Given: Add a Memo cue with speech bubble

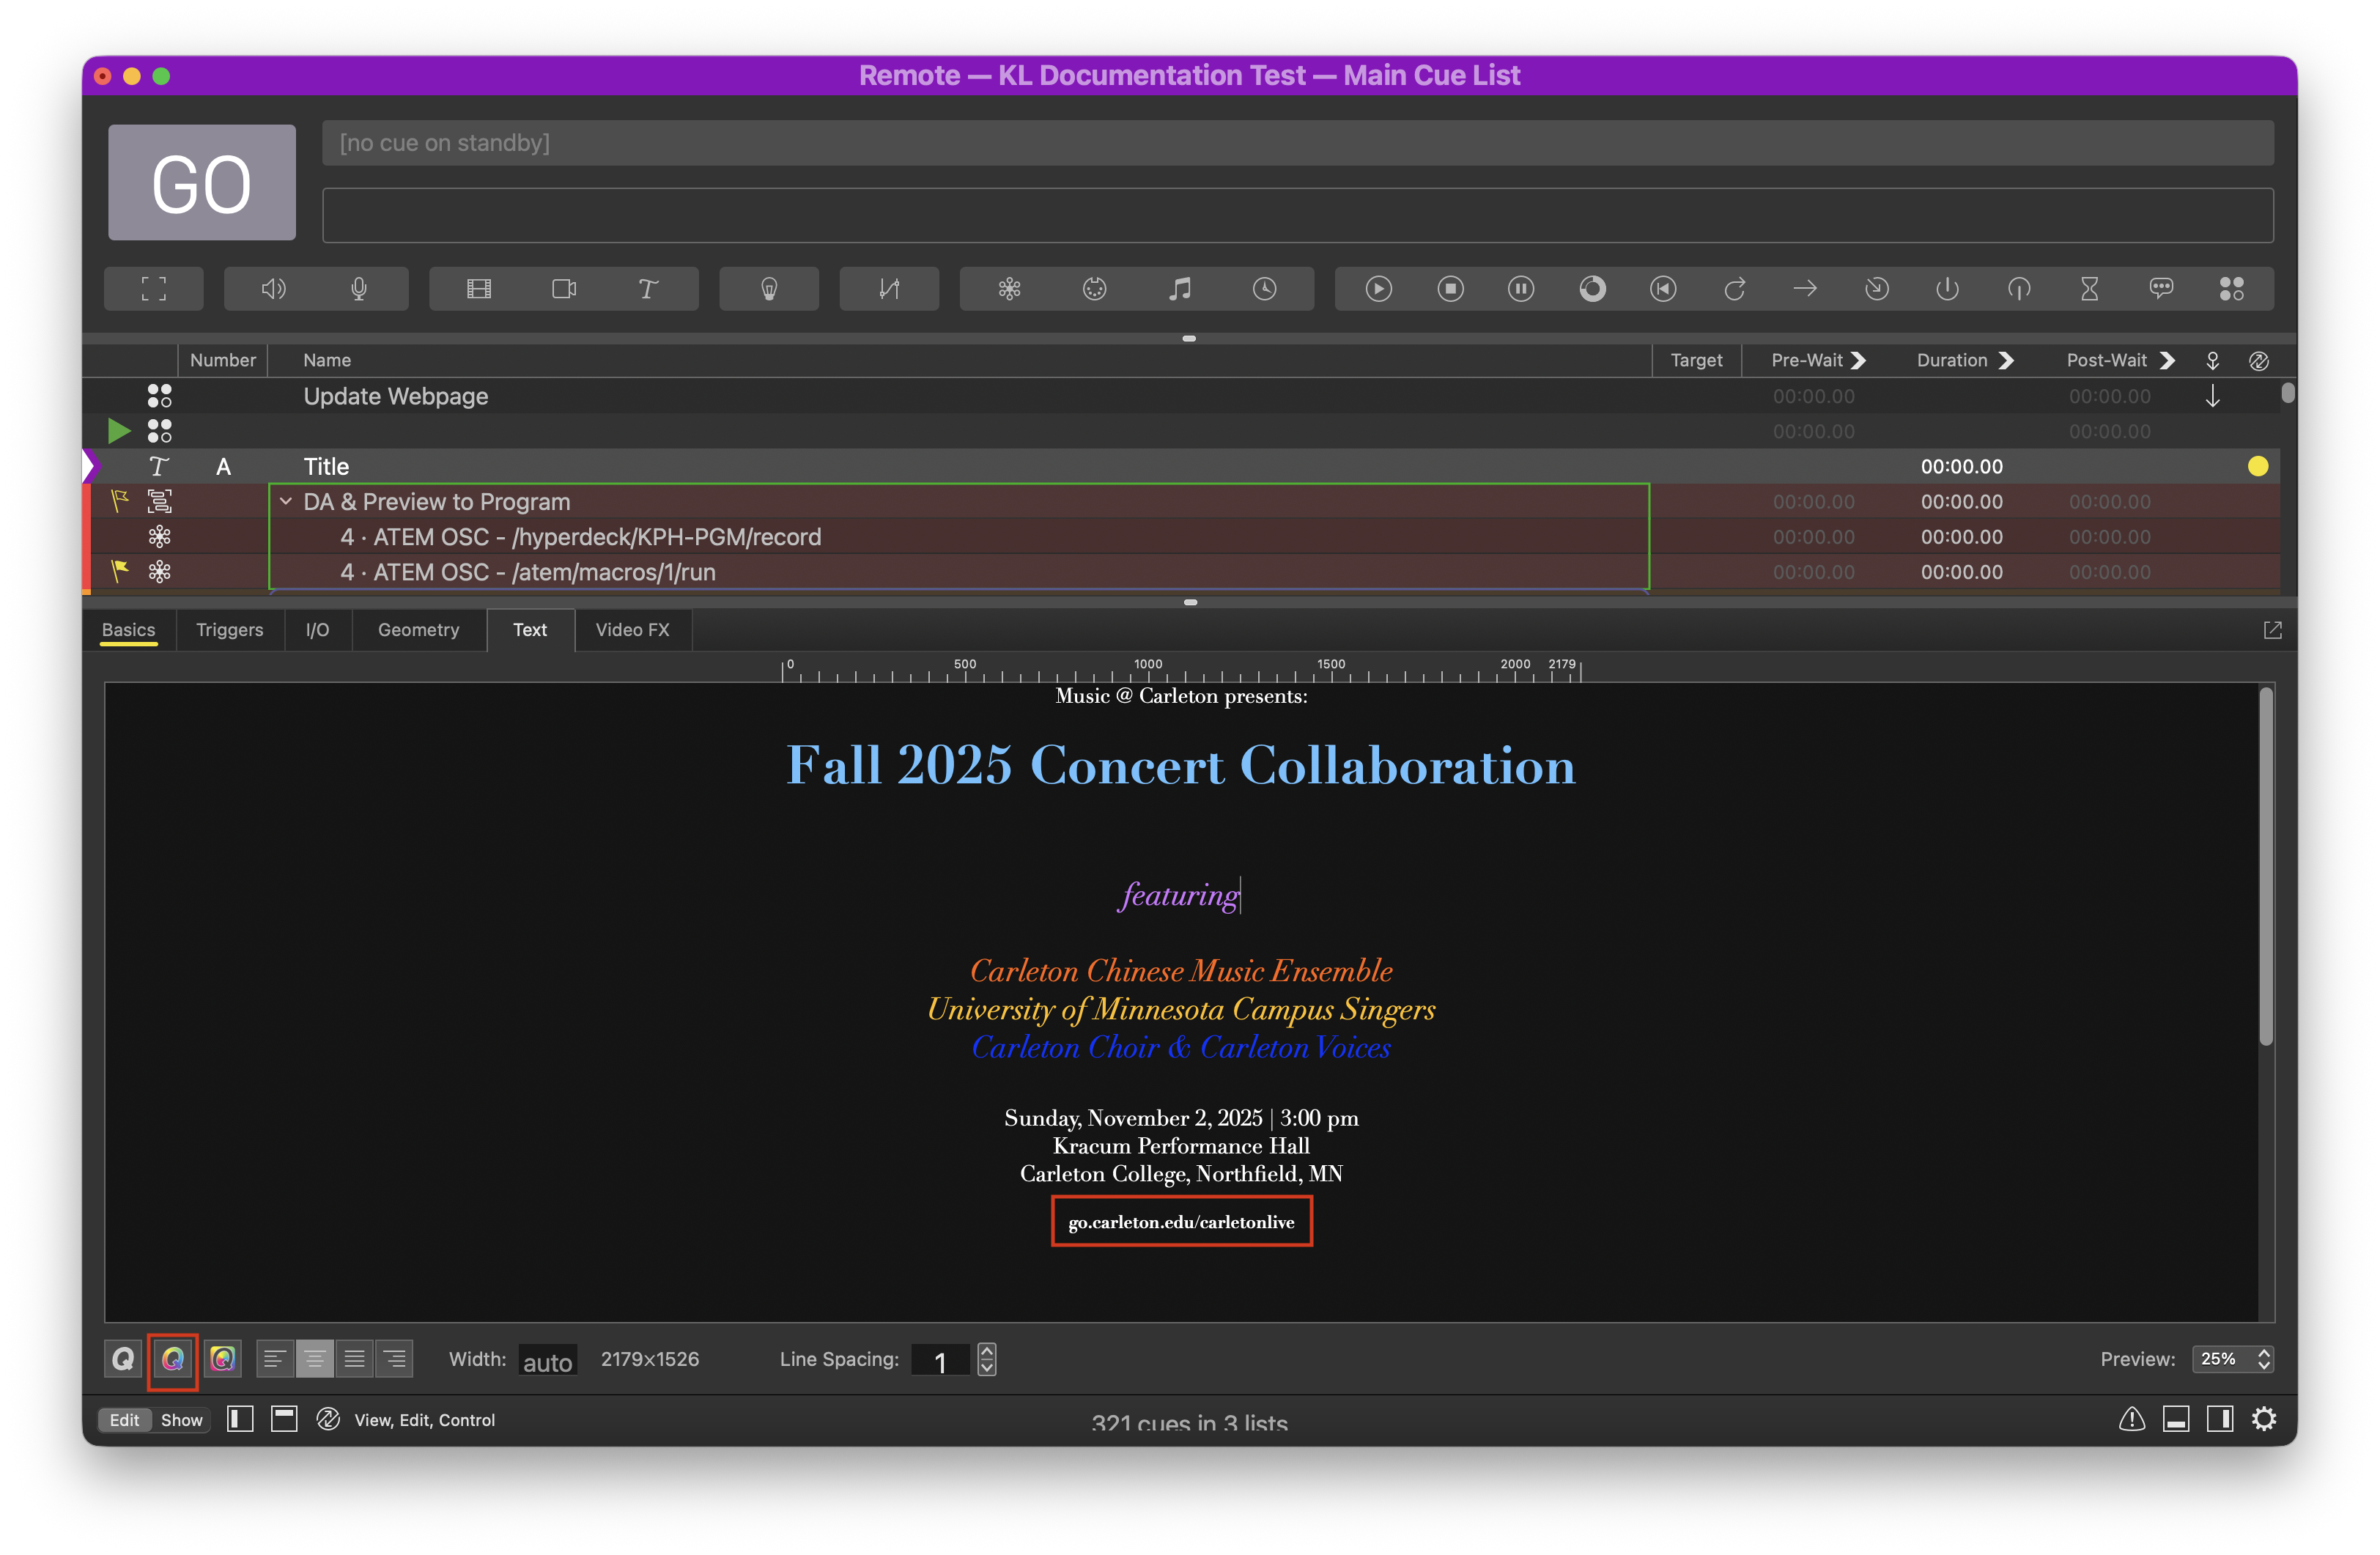Looking at the screenshot, I should 2161,289.
